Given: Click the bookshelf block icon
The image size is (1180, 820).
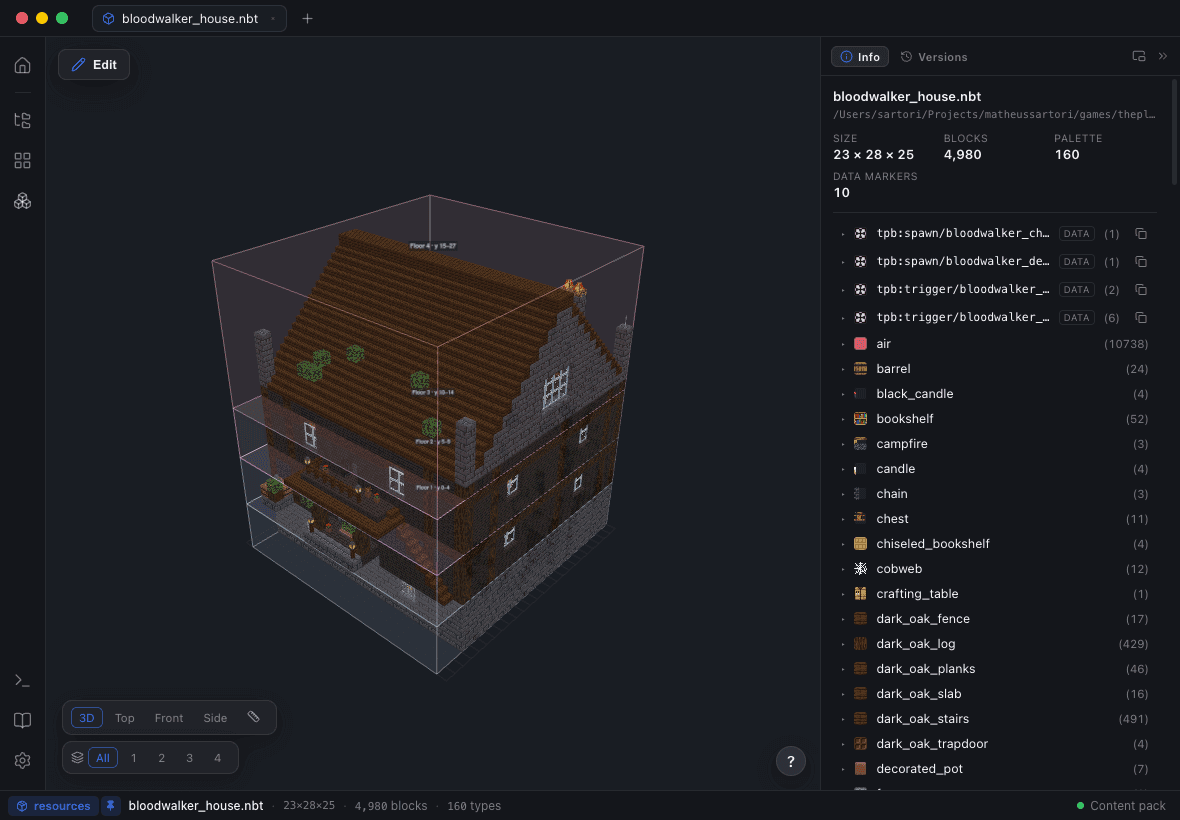Looking at the screenshot, I should (860, 418).
